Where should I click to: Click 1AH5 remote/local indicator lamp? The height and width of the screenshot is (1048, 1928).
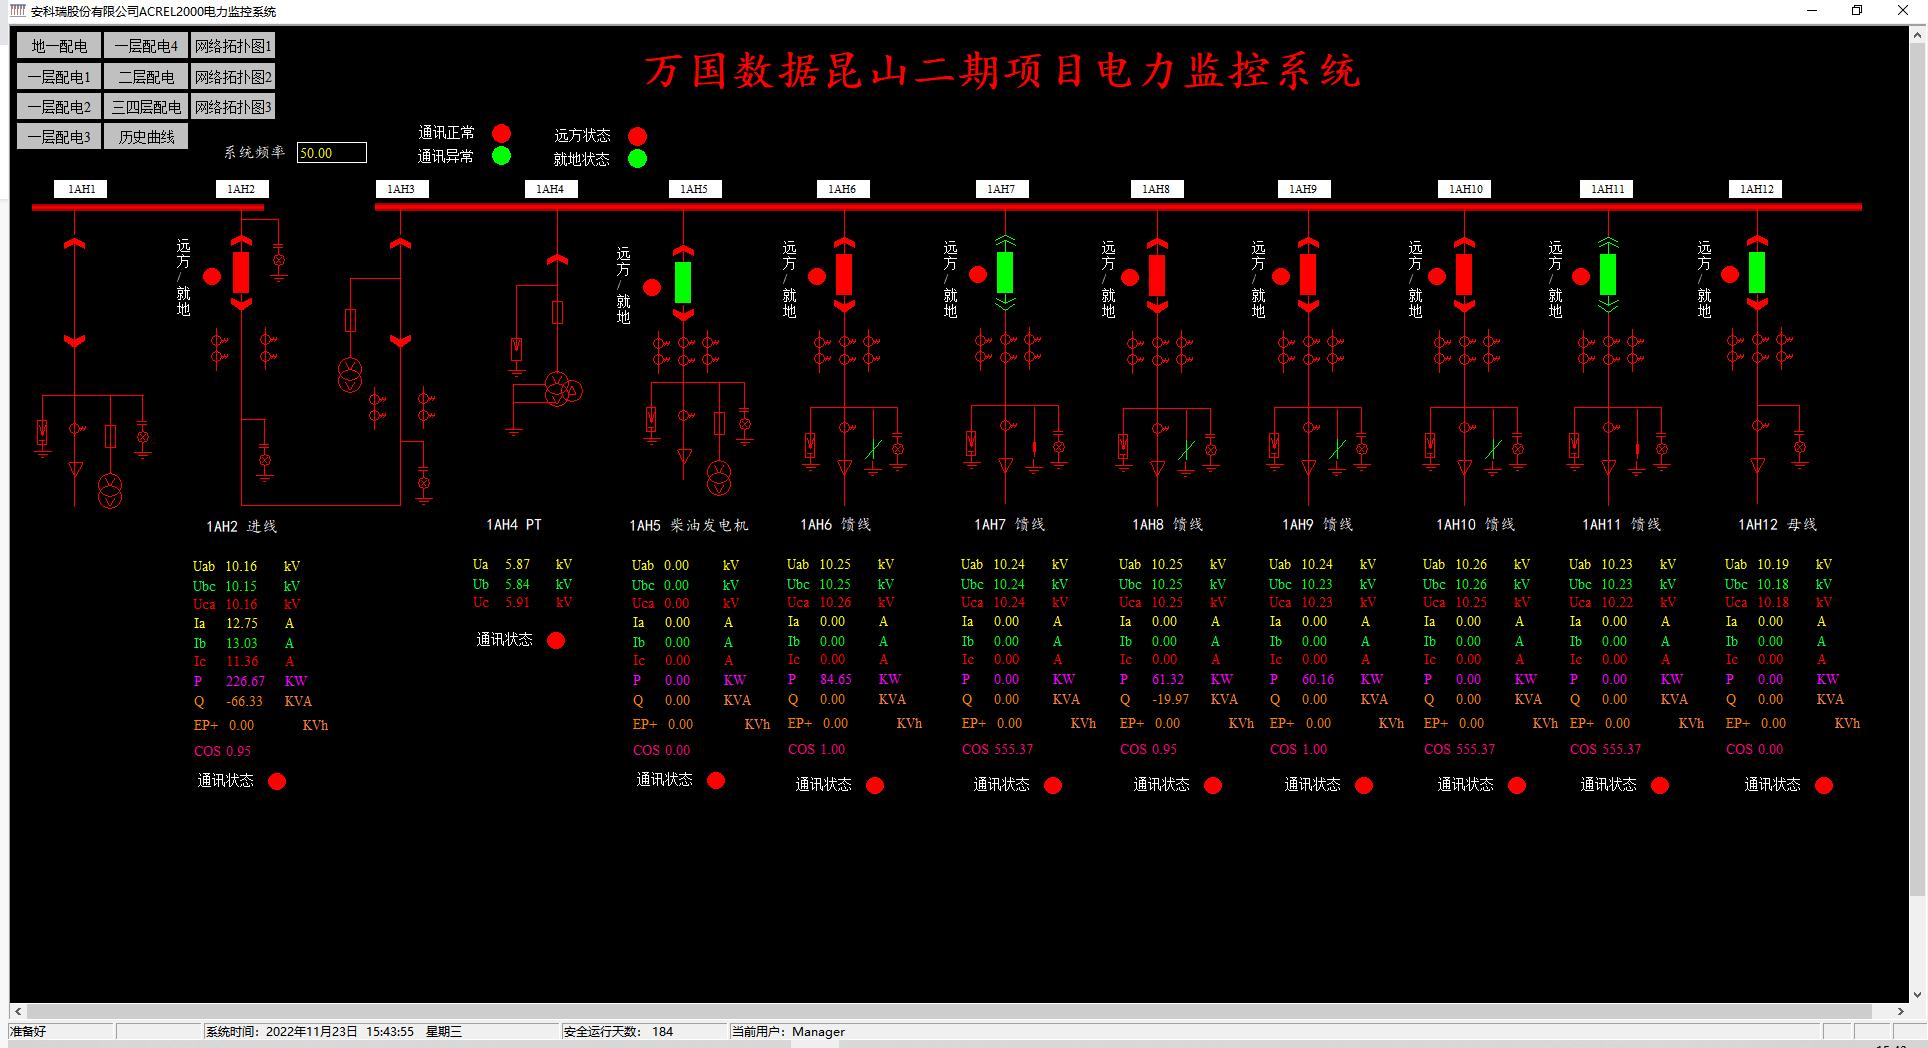652,288
